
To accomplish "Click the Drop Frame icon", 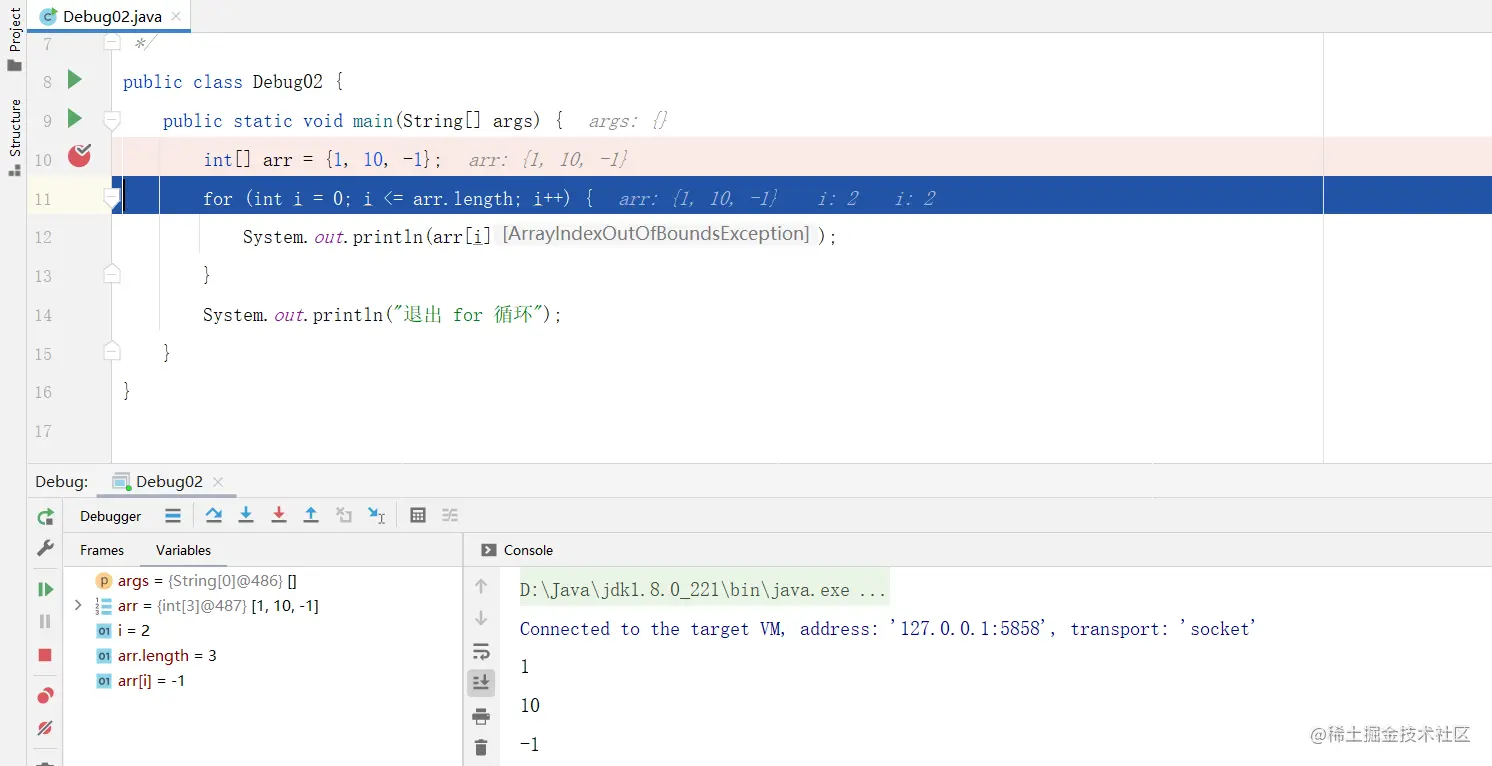I will (344, 515).
